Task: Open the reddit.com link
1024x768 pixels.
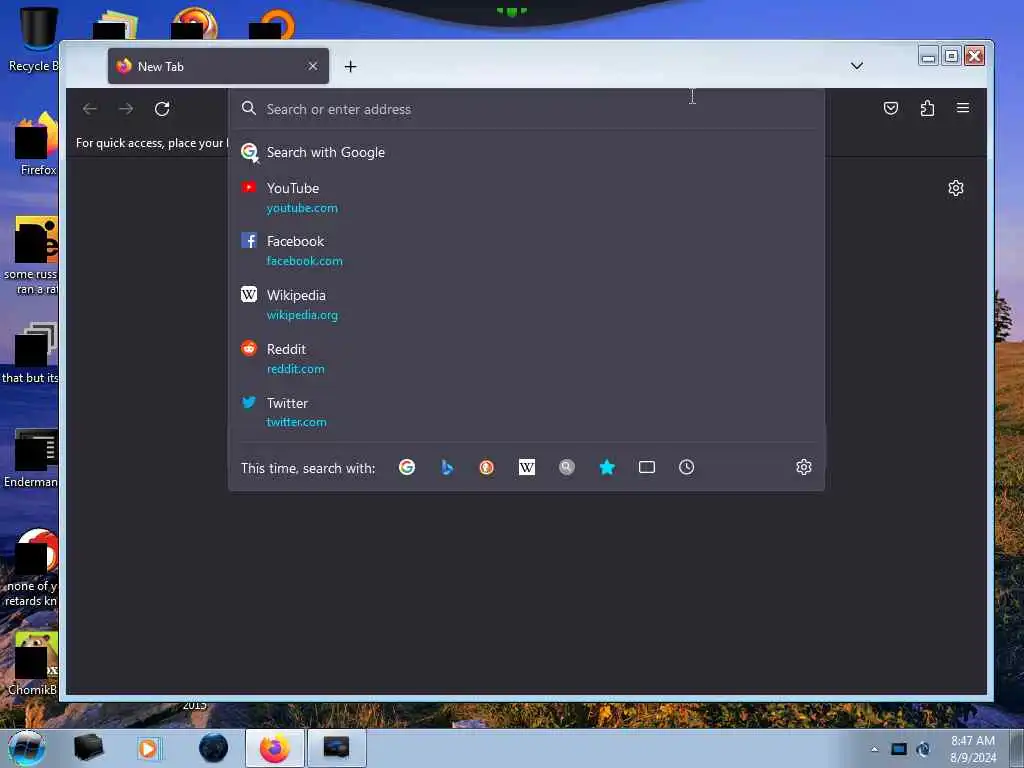Action: [x=296, y=369]
